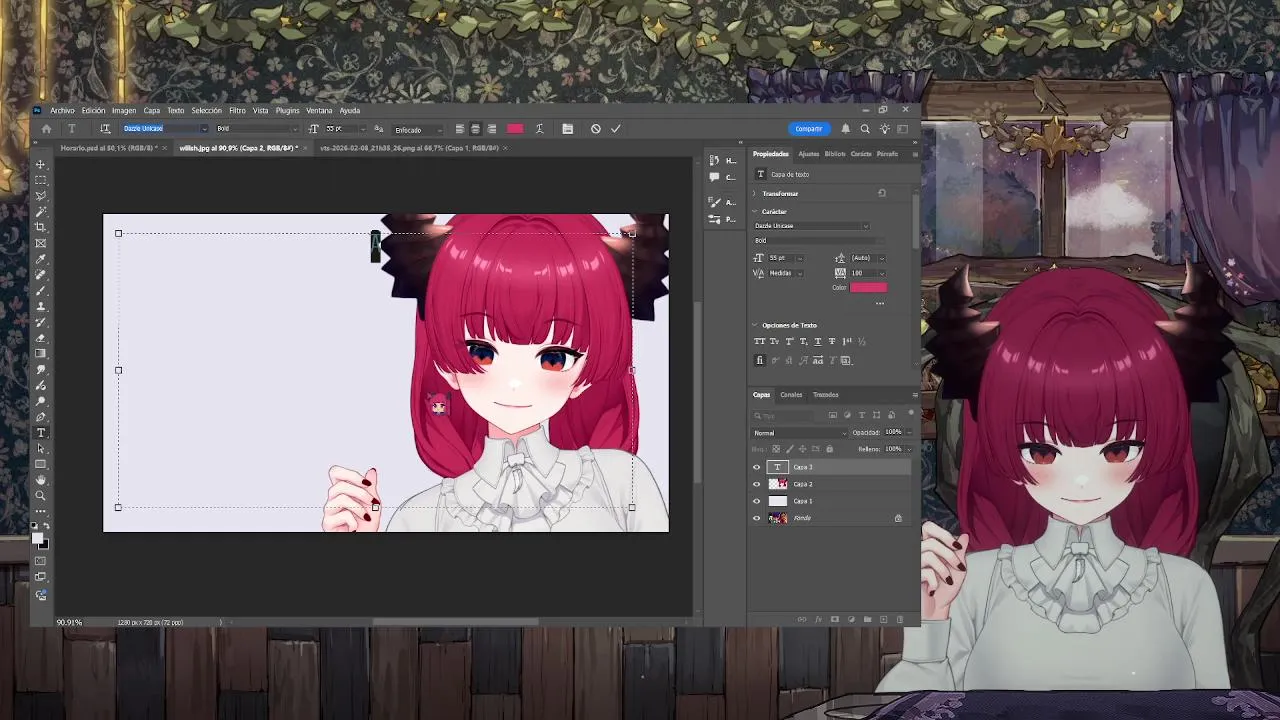Select the Zoom tool

[x=41, y=496]
